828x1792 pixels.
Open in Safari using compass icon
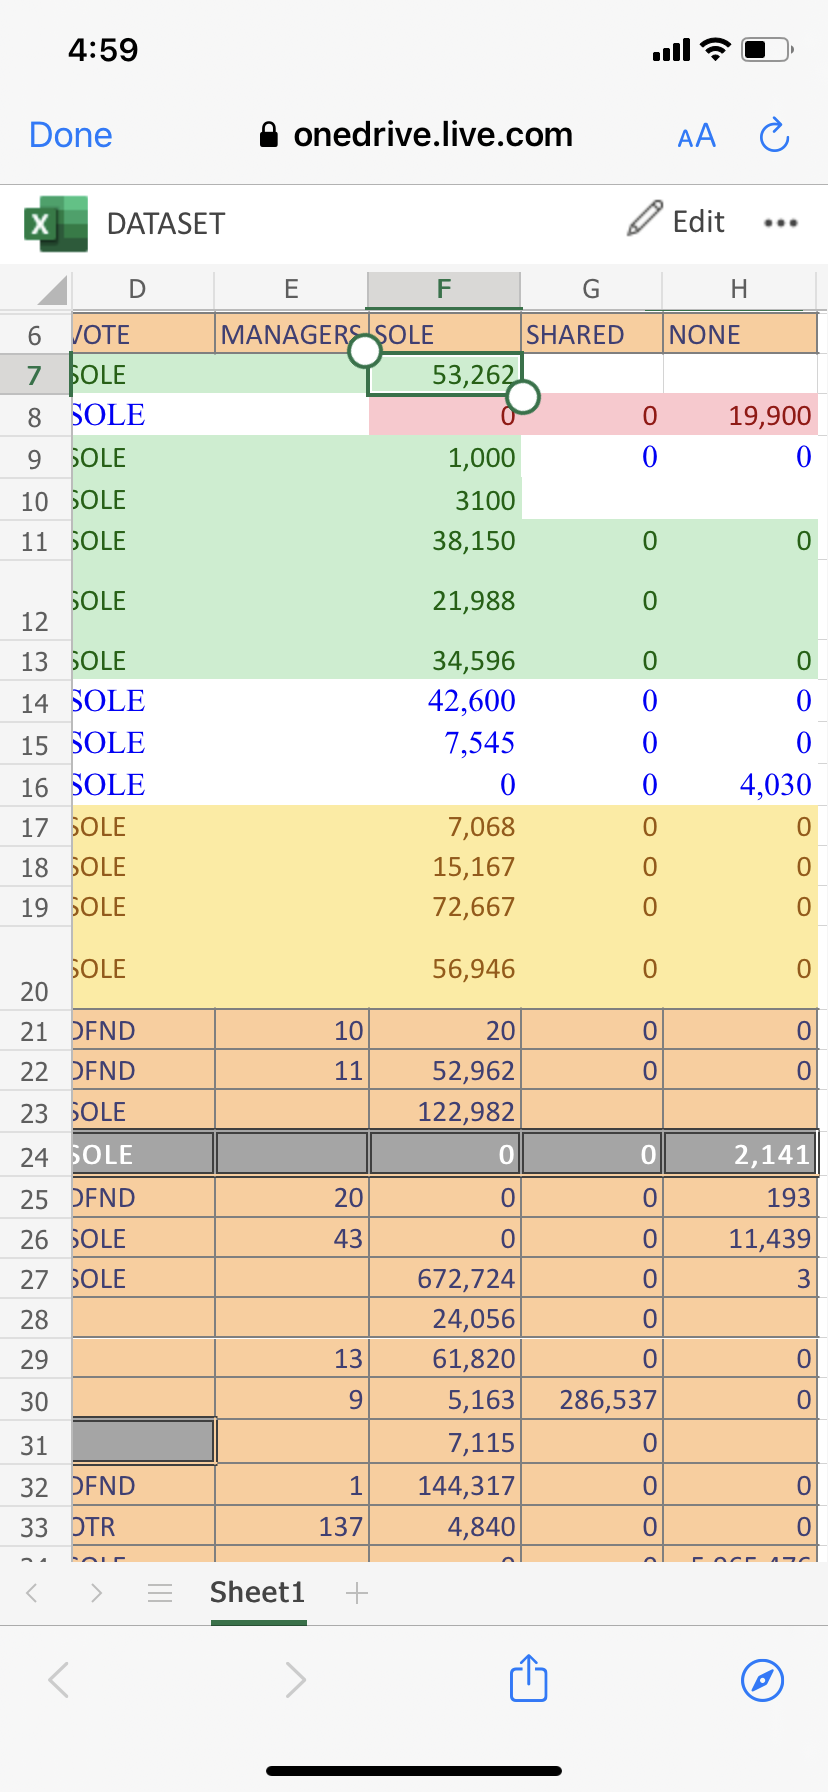click(762, 1679)
